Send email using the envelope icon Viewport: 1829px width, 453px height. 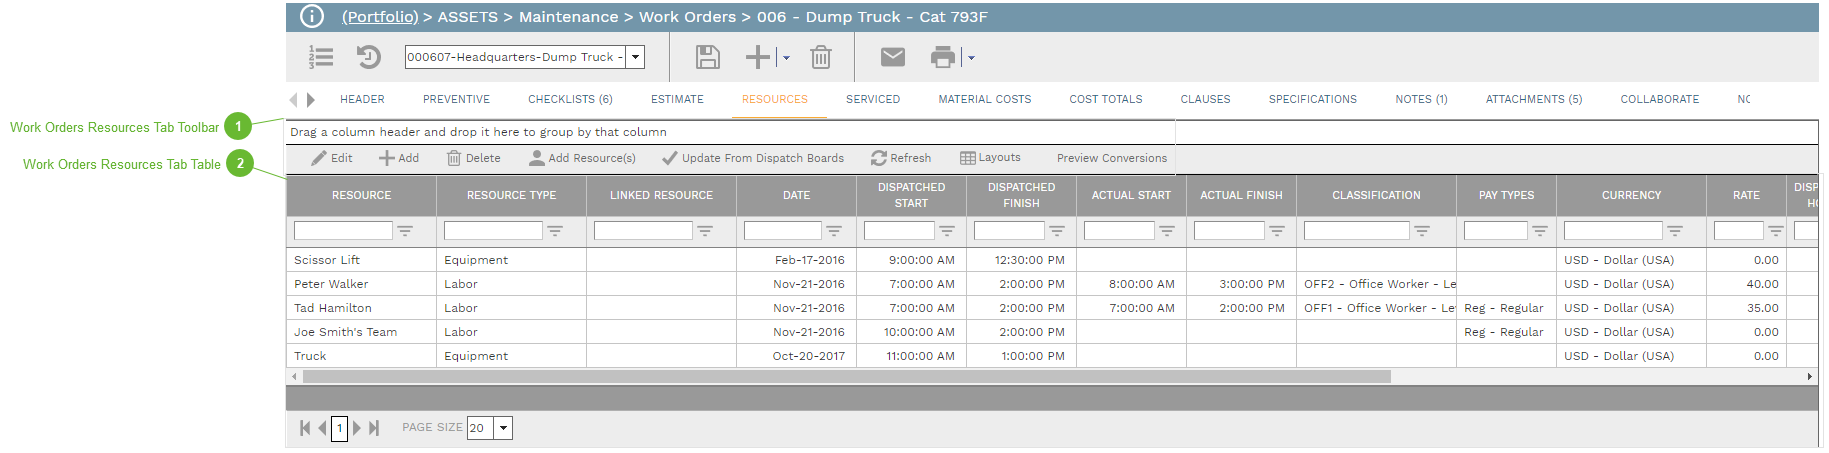(893, 57)
